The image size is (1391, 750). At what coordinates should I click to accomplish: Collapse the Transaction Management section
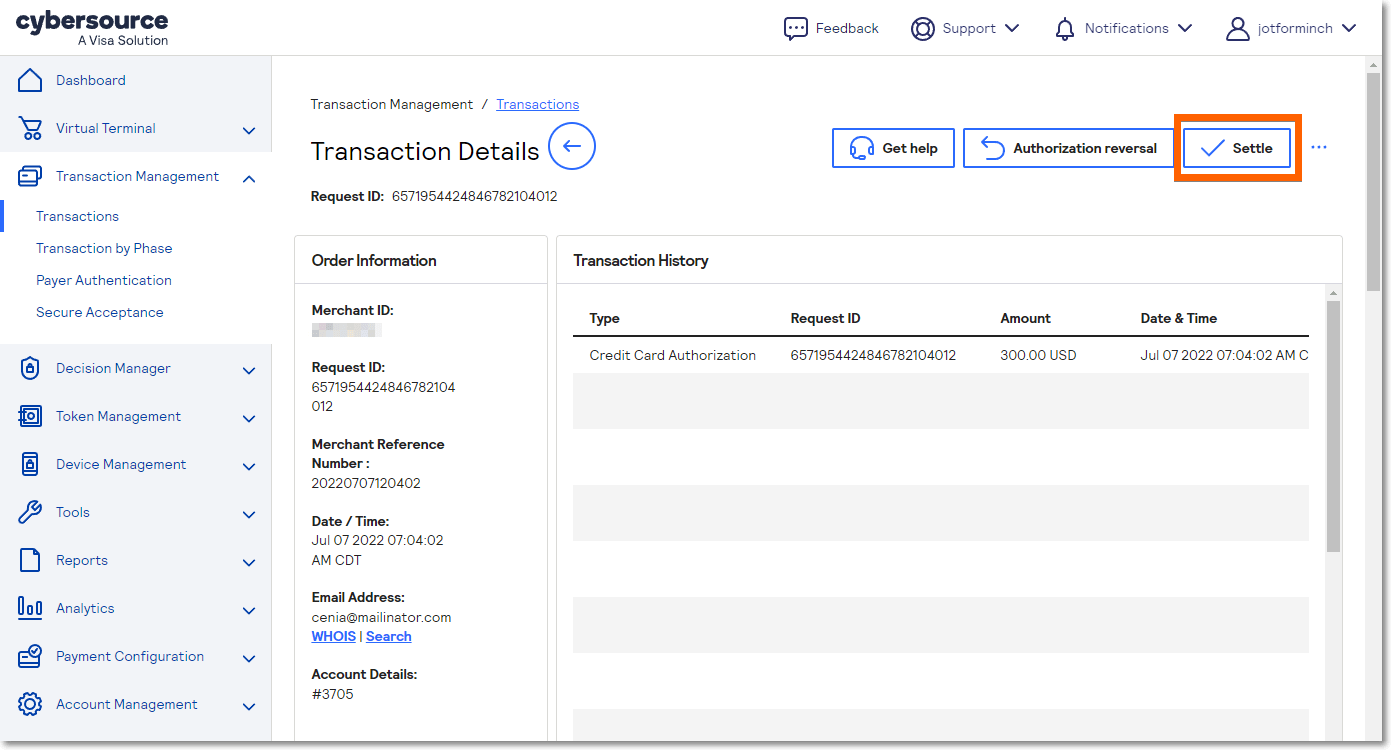coord(249,178)
